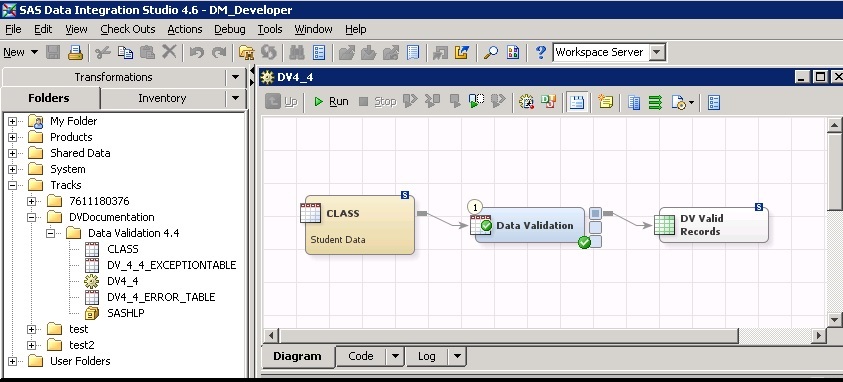The image size is (843, 382).
Task: Click the Up button in DV4_4 toolbar
Action: (282, 101)
